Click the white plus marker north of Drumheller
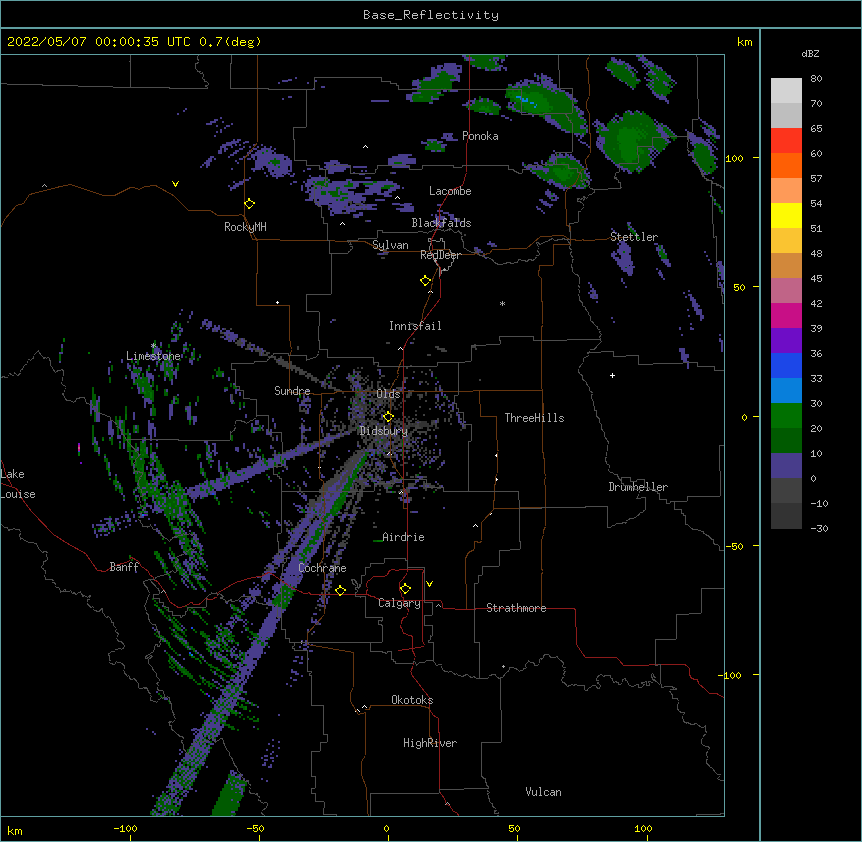This screenshot has width=862, height=842. 612,375
